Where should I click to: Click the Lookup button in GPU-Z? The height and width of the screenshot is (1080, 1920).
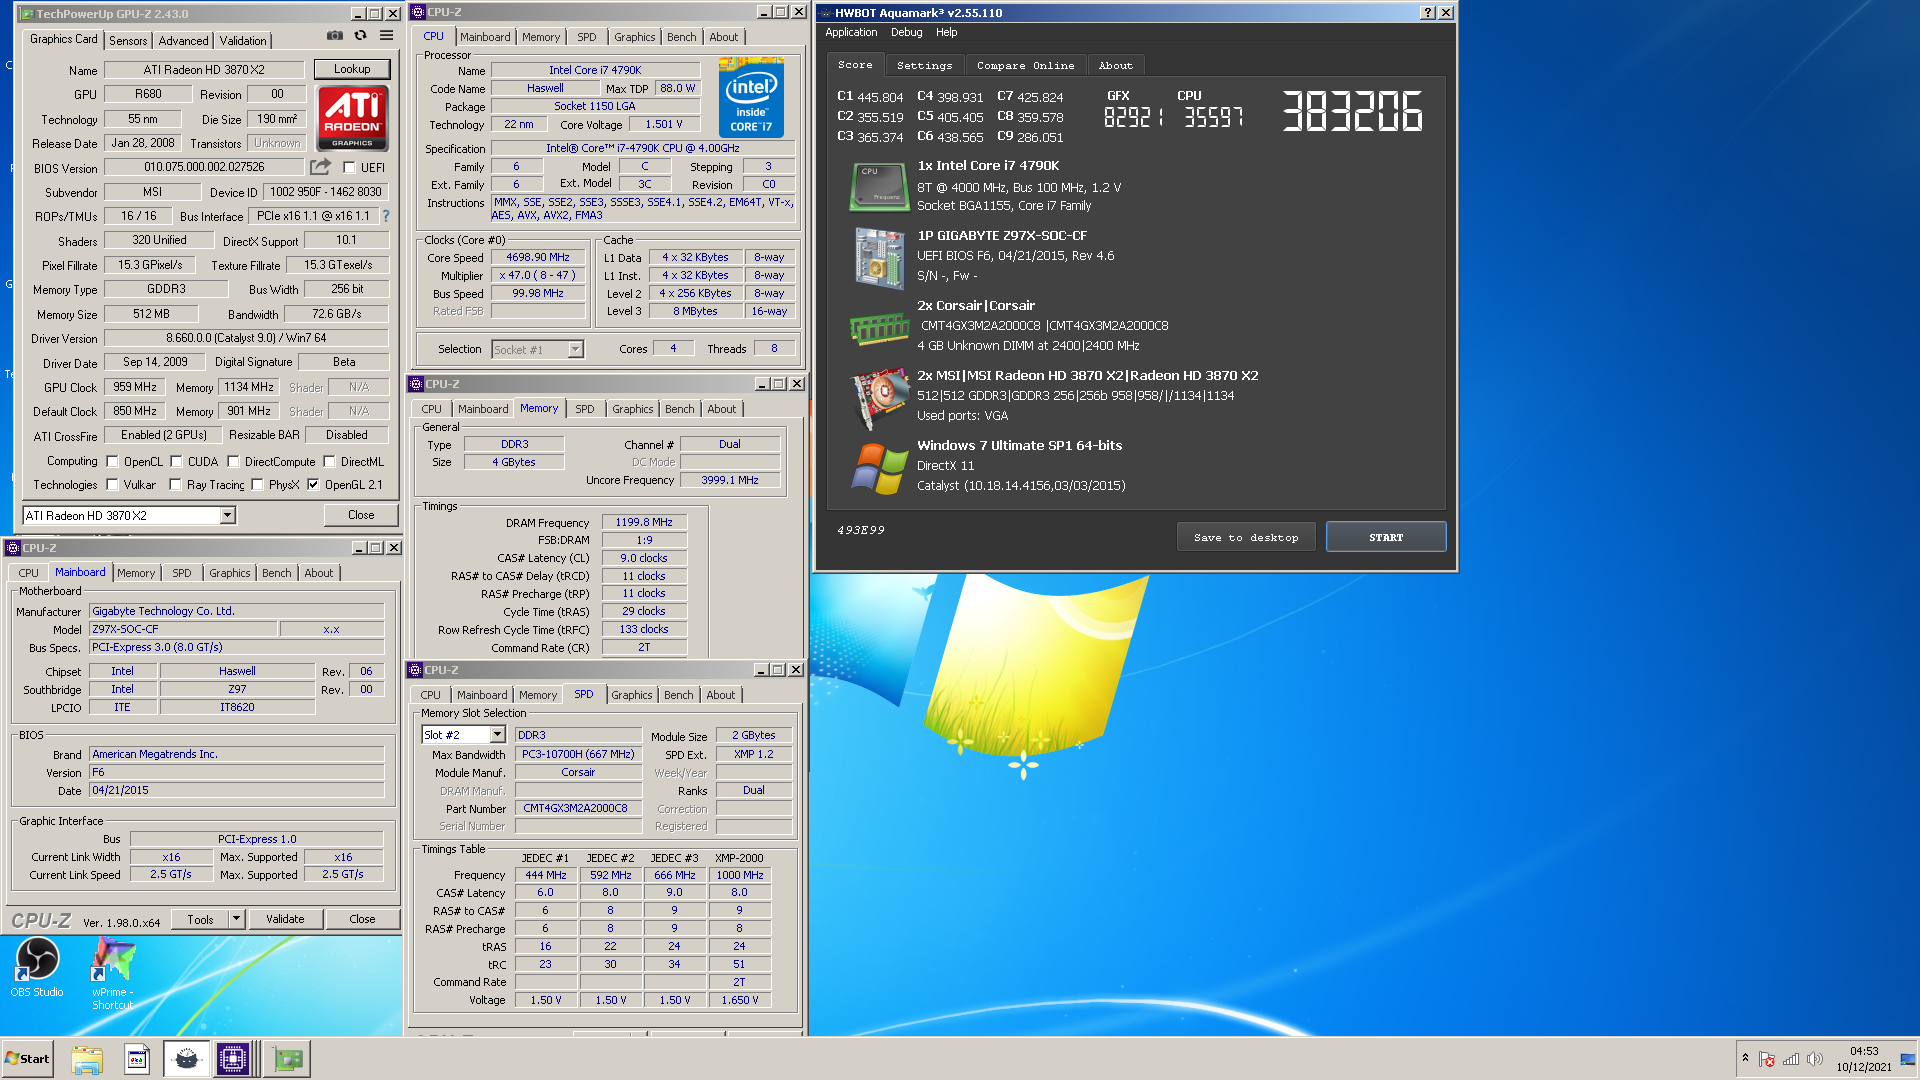click(352, 69)
